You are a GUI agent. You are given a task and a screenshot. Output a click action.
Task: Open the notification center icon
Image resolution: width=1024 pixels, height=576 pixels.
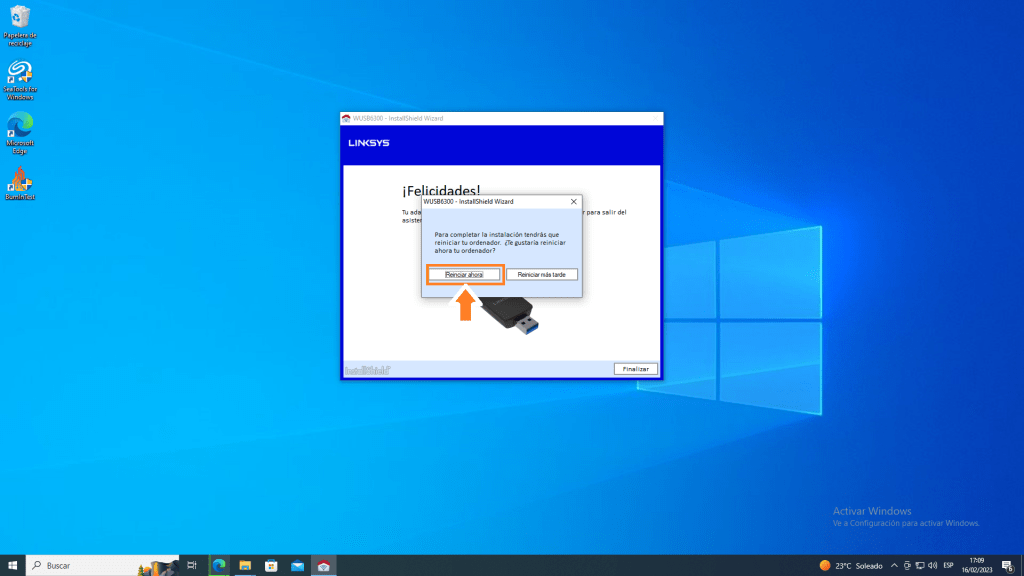1007,565
